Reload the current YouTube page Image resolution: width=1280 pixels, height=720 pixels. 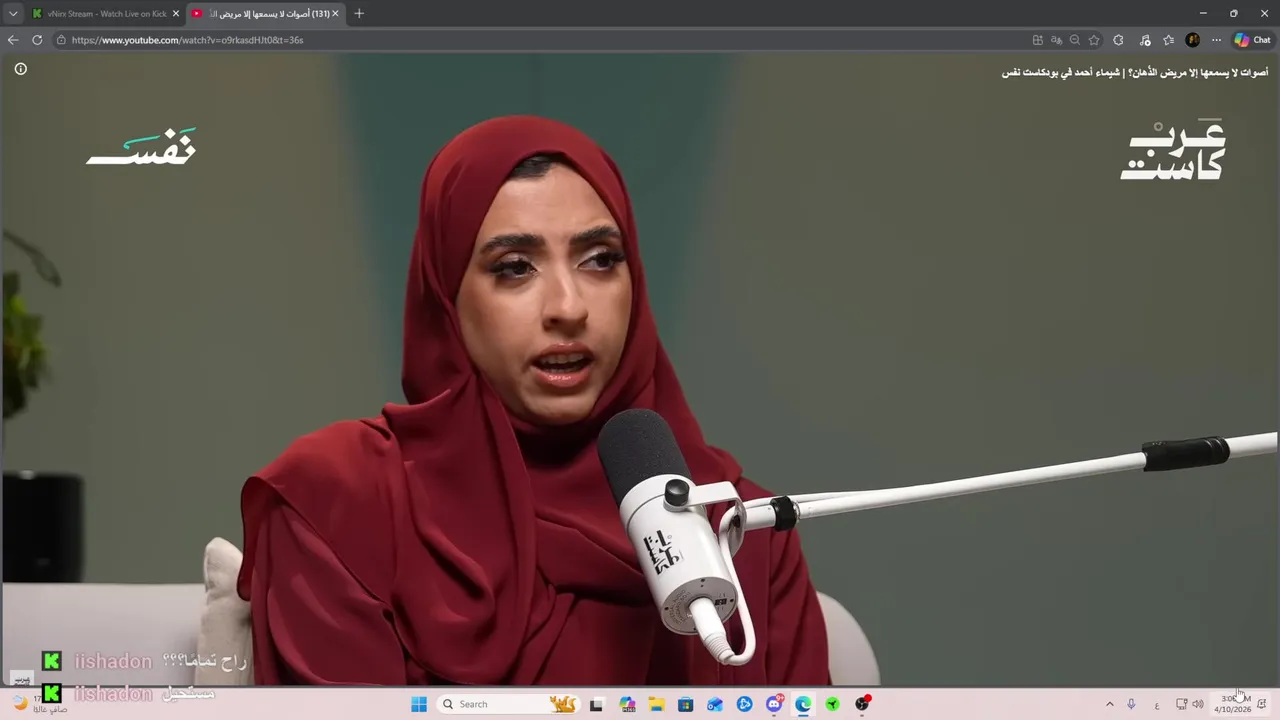(37, 40)
